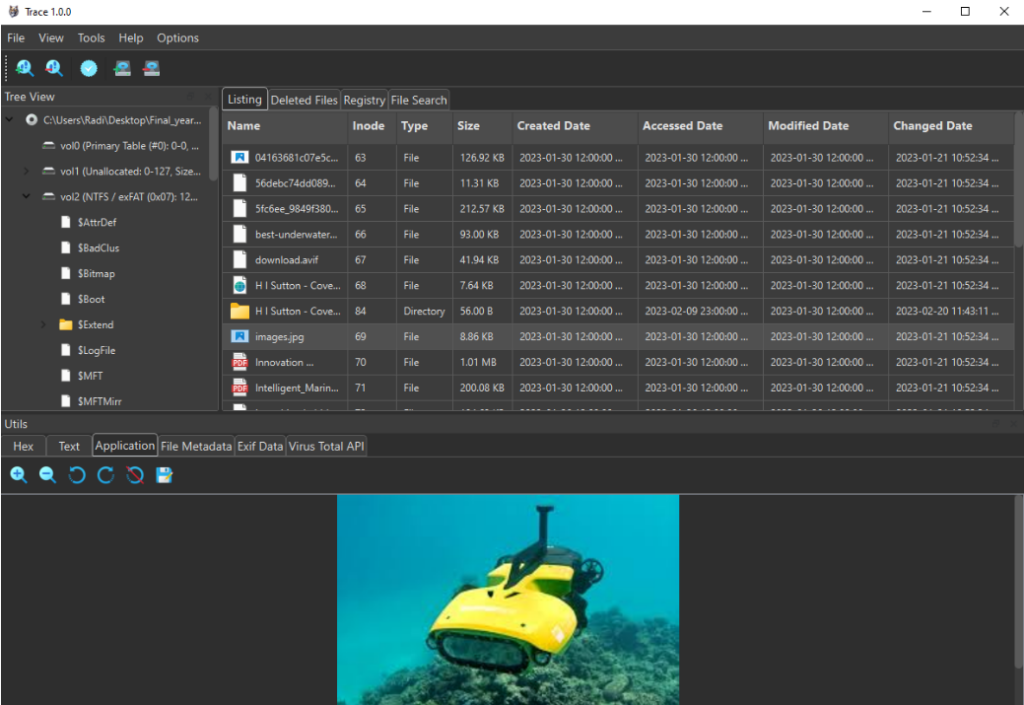Switch to the Deleted Files tab
The image size is (1024, 705).
[304, 100]
